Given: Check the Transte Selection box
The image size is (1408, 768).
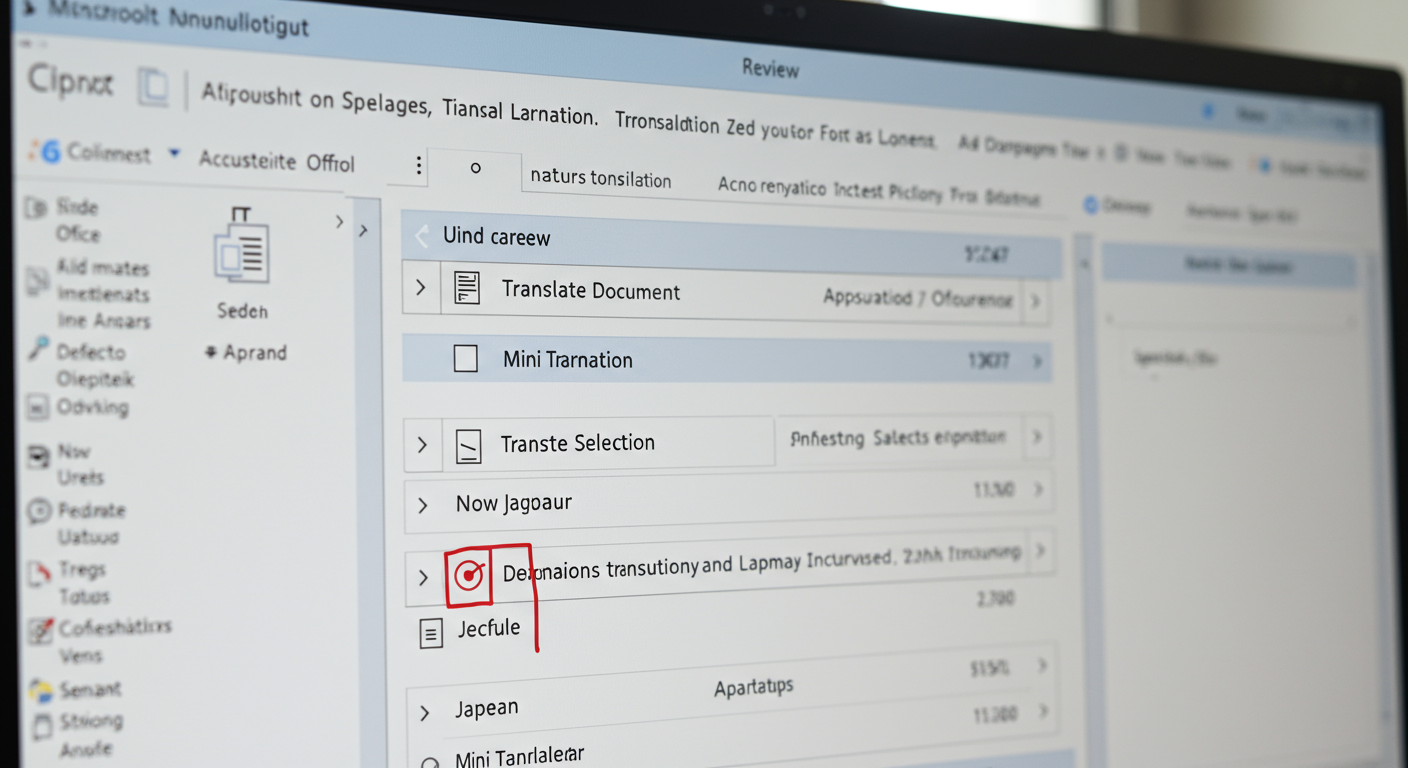Looking at the screenshot, I should [469, 443].
